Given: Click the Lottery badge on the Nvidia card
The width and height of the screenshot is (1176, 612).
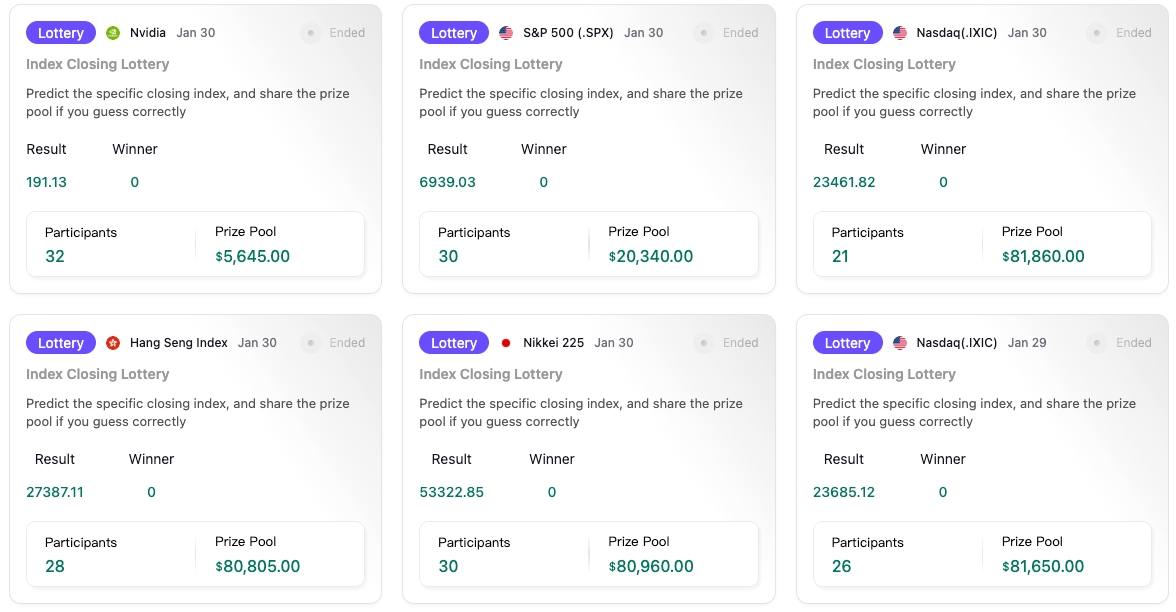Looking at the screenshot, I should (x=61, y=33).
